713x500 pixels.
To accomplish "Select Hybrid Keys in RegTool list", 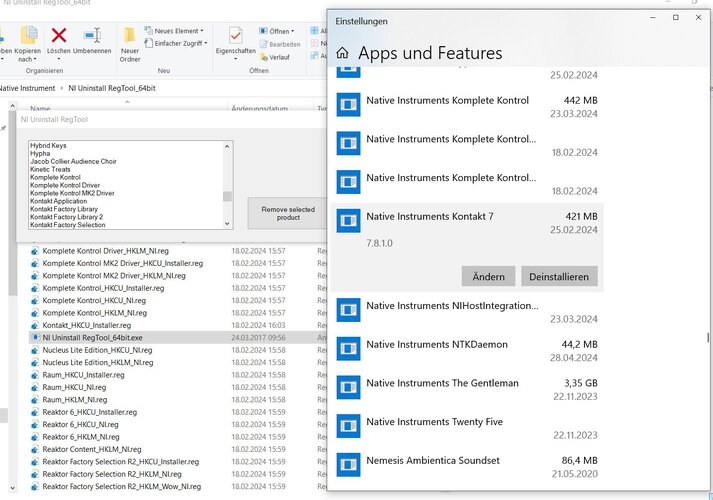I will coord(48,145).
